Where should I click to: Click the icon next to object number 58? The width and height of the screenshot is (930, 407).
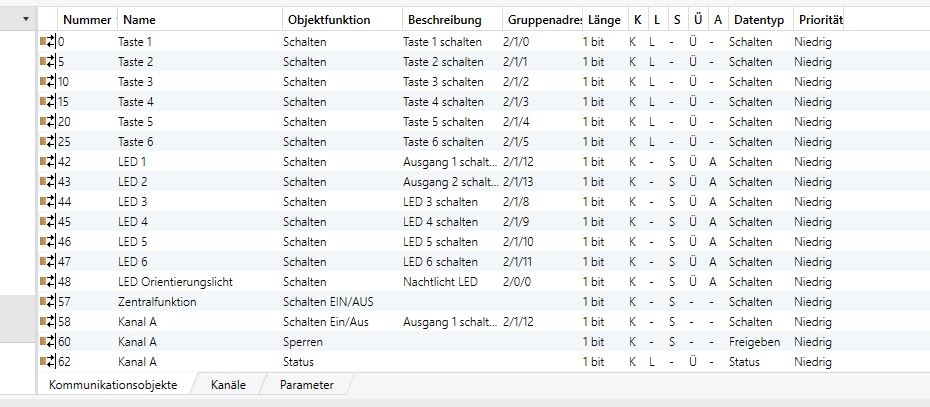[47, 322]
